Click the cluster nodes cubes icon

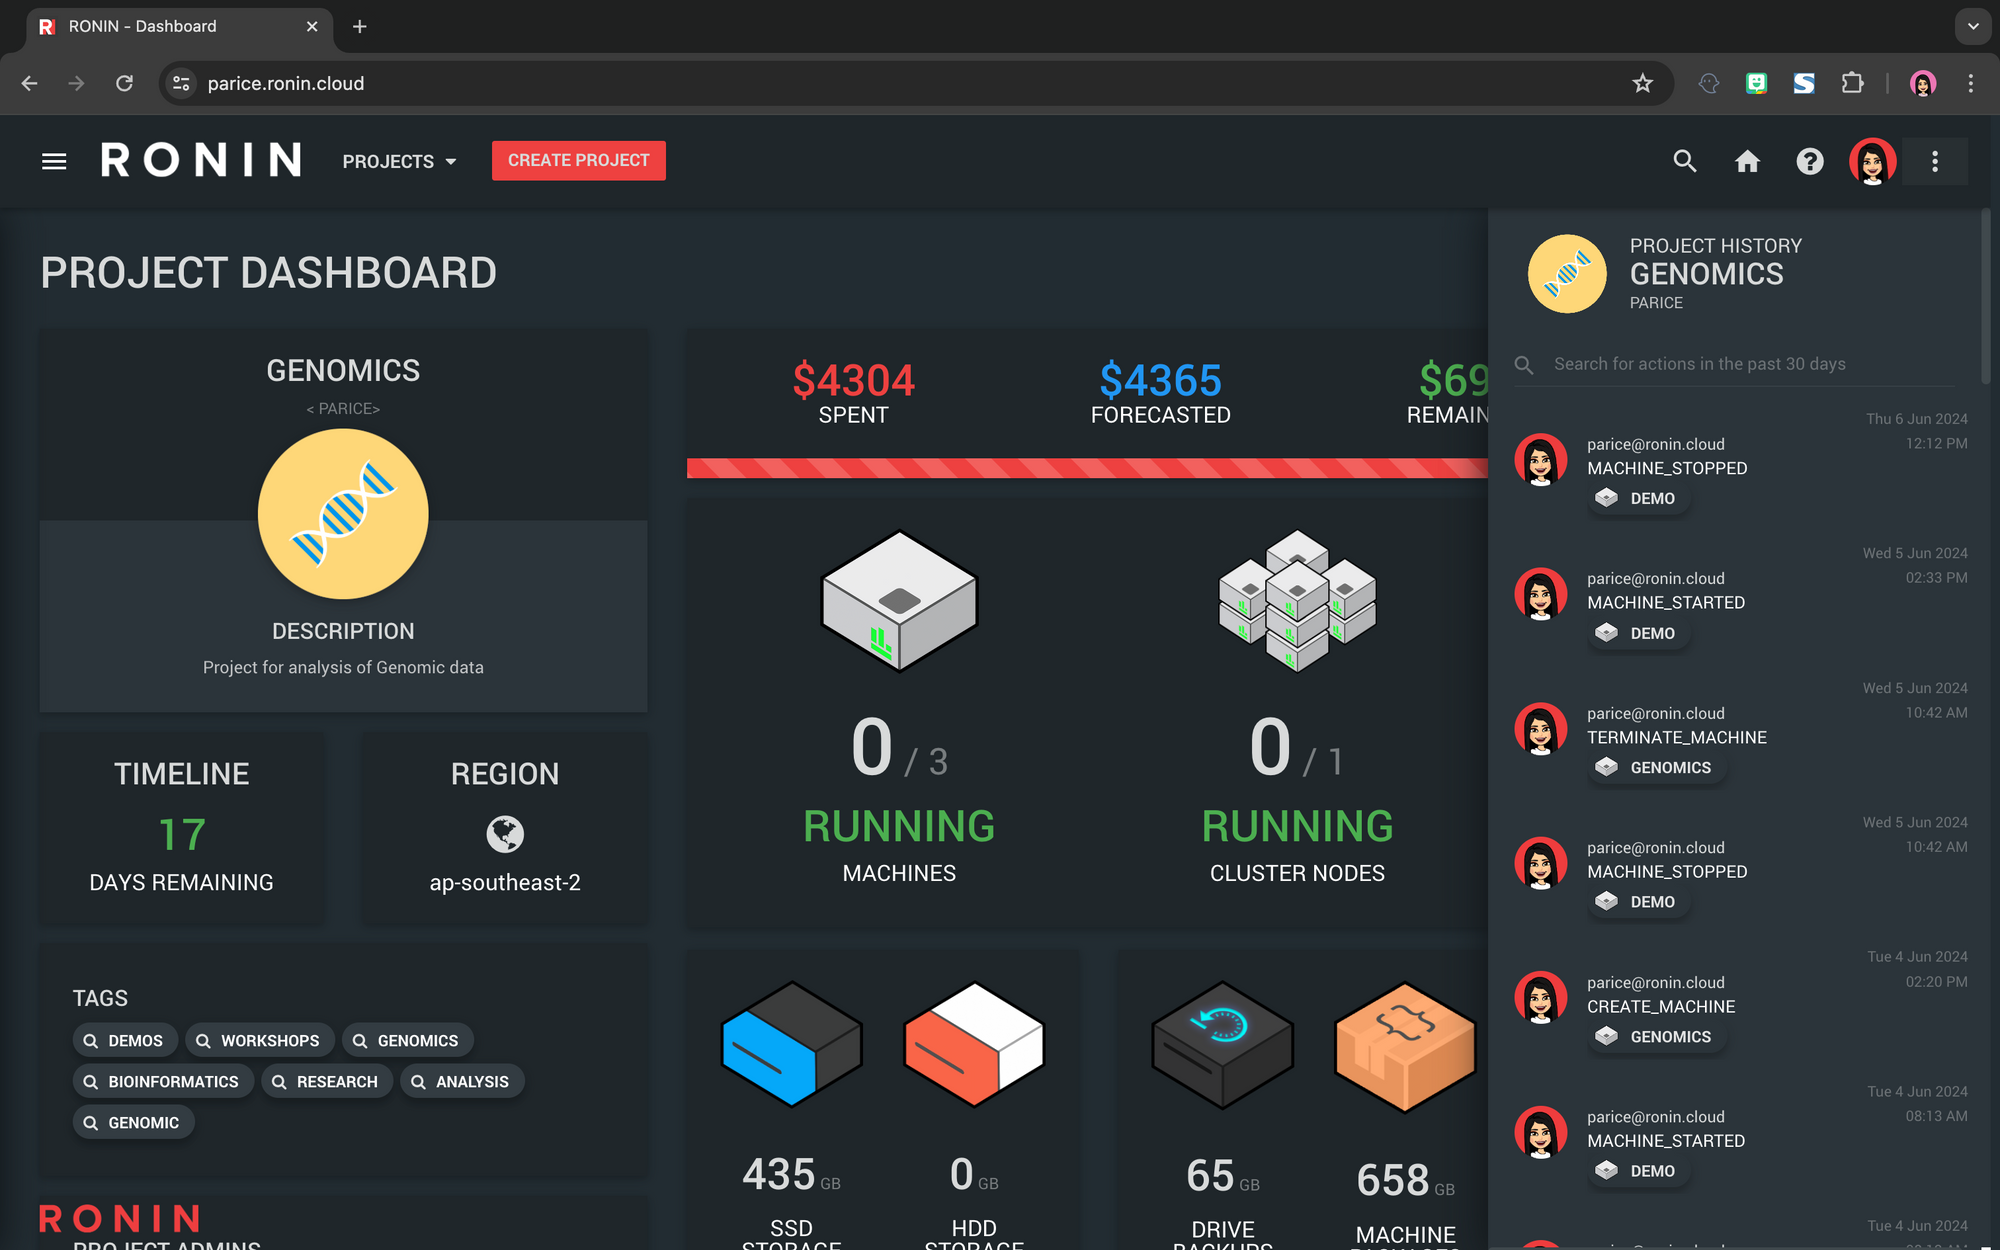pos(1297,601)
